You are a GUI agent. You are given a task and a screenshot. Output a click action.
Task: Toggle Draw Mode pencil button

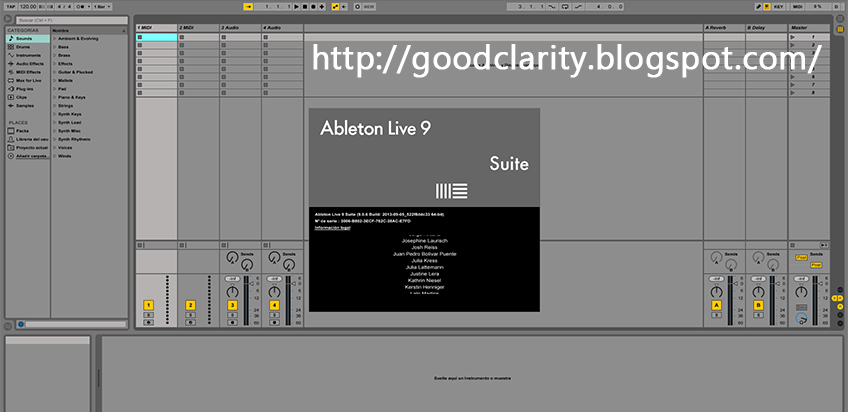[x=758, y=6]
